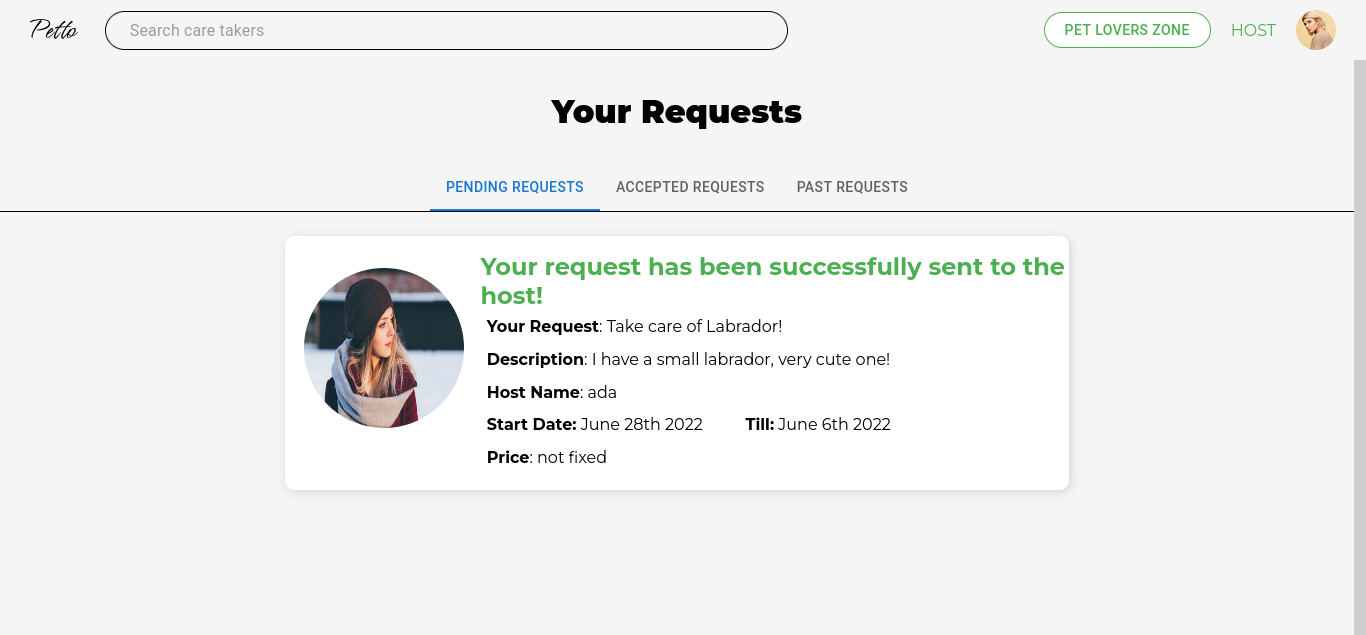Click the Host Name ada line

click(552, 392)
